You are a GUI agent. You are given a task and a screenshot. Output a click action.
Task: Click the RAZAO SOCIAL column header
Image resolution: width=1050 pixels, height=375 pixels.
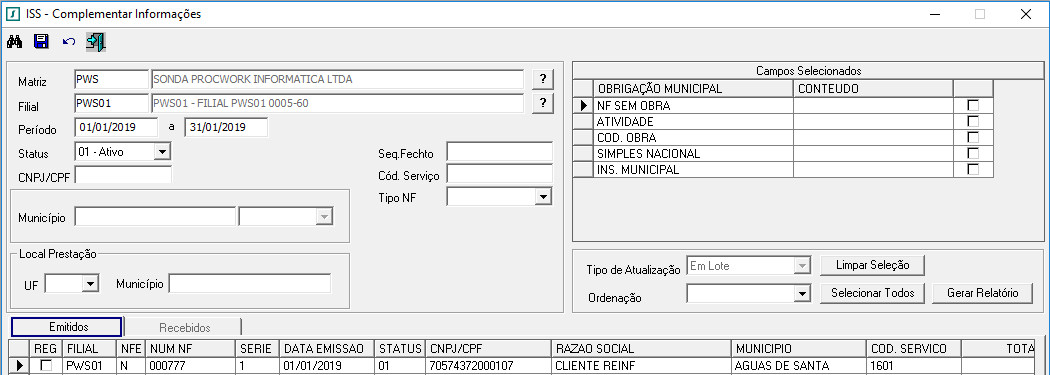pyautogui.click(x=642, y=349)
